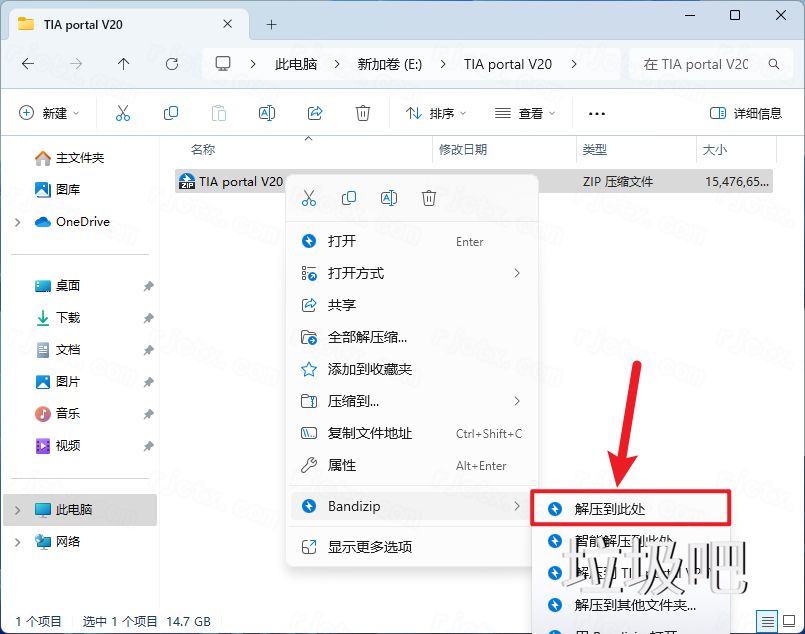Image resolution: width=805 pixels, height=634 pixels.
Task: Click the search box for TIA portal V20
Action: 700,63
